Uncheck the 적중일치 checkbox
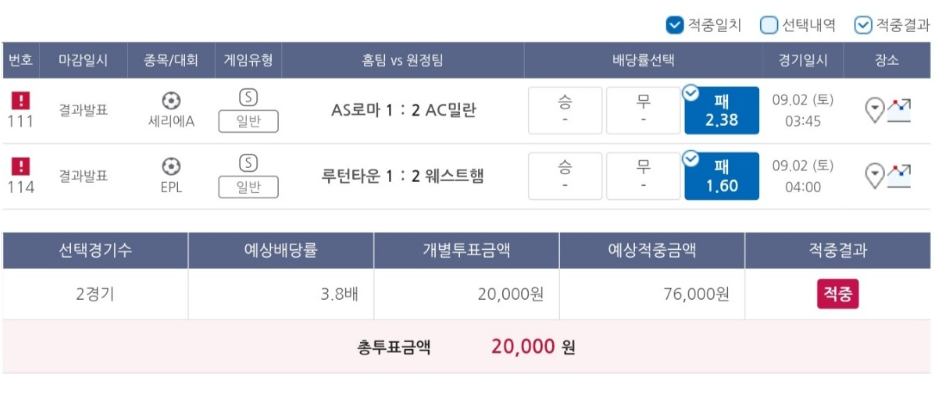Screen dimensions: 940x412 [675, 25]
